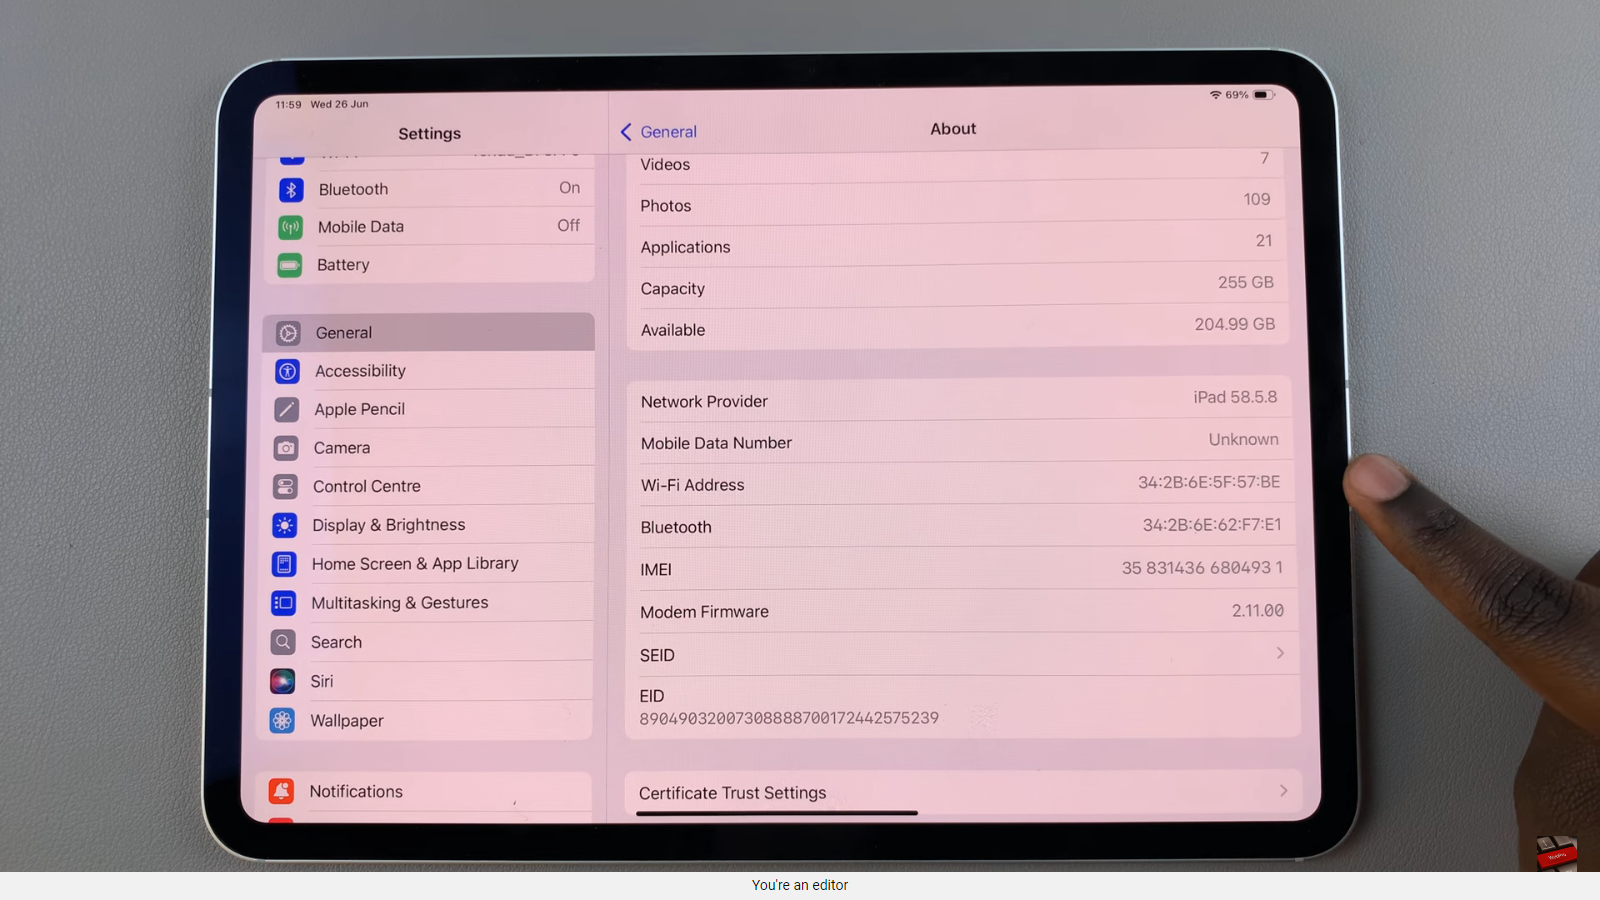Tap the Bluetooth icon in sidebar
Viewport: 1600px width, 900px height.
(x=291, y=190)
